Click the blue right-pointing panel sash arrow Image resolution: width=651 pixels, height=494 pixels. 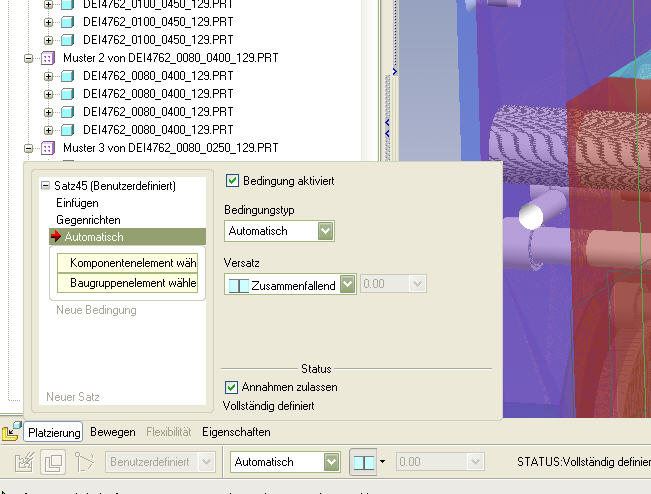(x=394, y=72)
